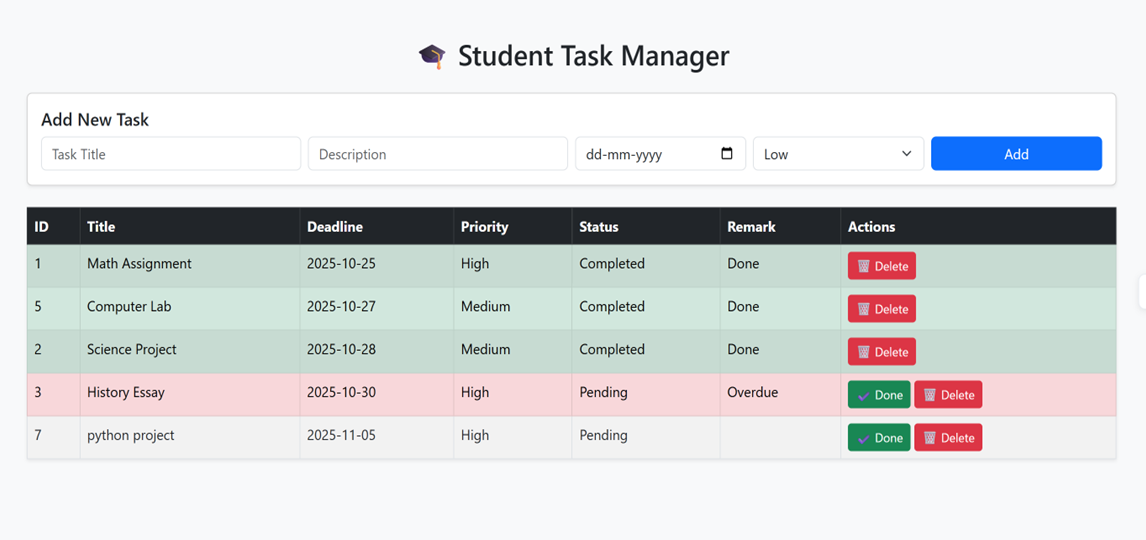Click the Medium priority of Computer Lab

click(485, 306)
